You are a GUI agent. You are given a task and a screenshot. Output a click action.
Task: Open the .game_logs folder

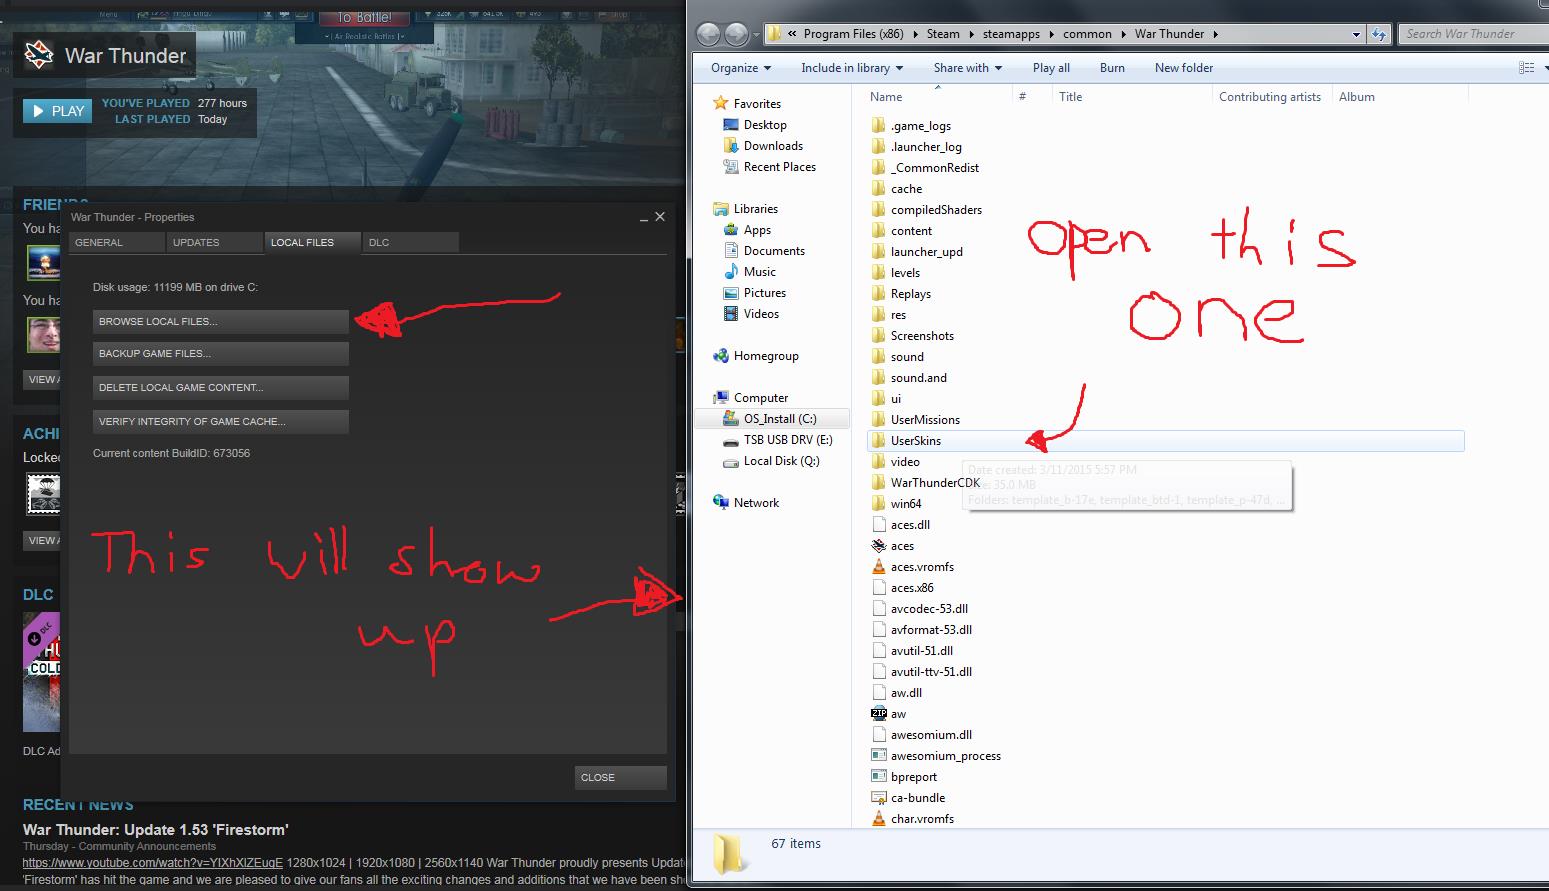[920, 126]
